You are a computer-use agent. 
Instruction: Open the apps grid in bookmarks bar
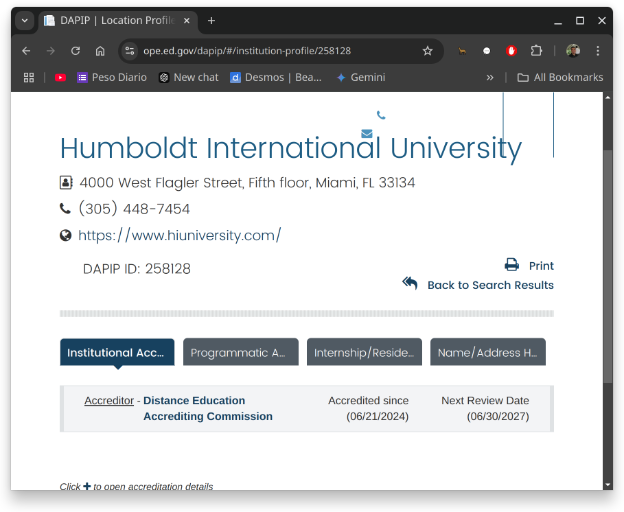(29, 78)
